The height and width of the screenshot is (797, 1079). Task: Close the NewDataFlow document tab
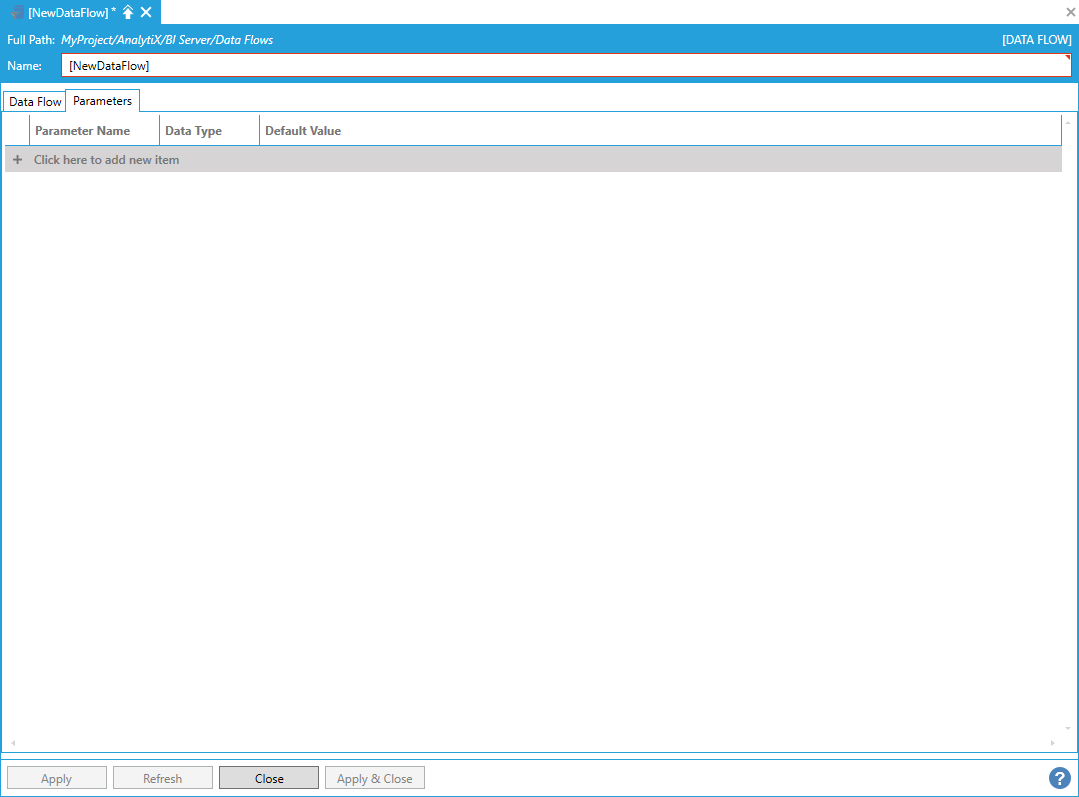point(146,12)
